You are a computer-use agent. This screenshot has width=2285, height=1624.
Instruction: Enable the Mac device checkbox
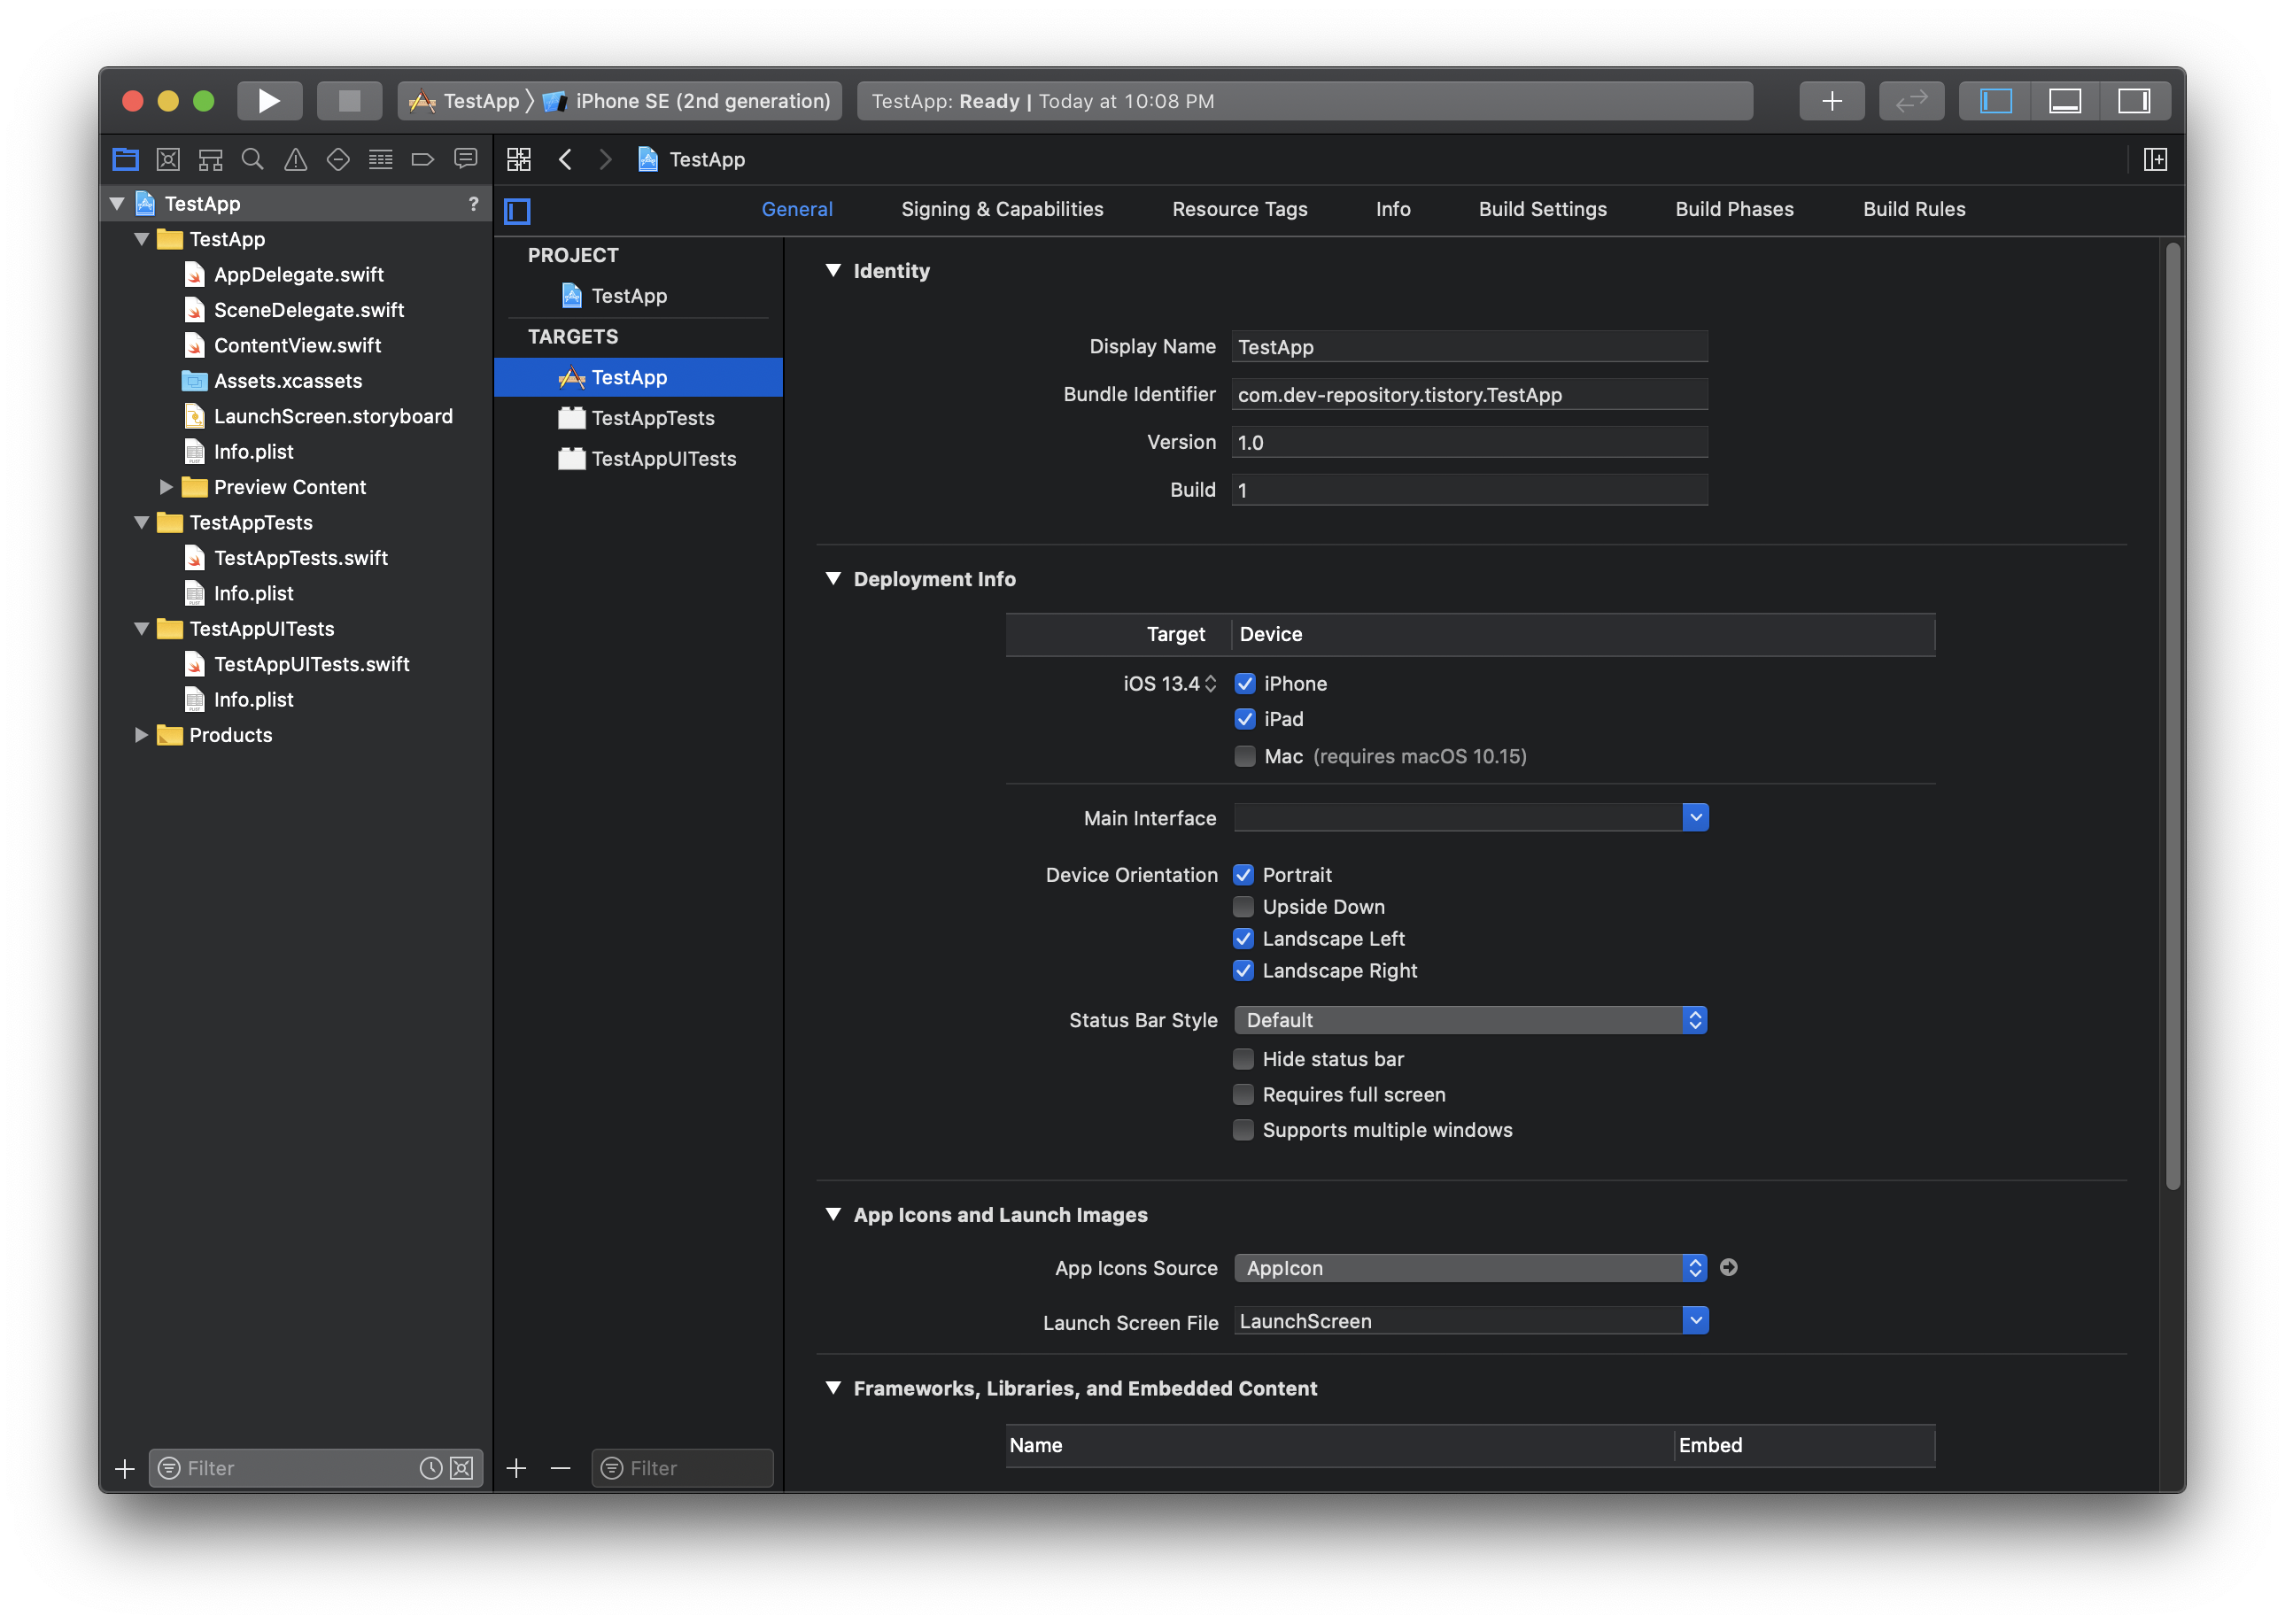click(x=1245, y=756)
